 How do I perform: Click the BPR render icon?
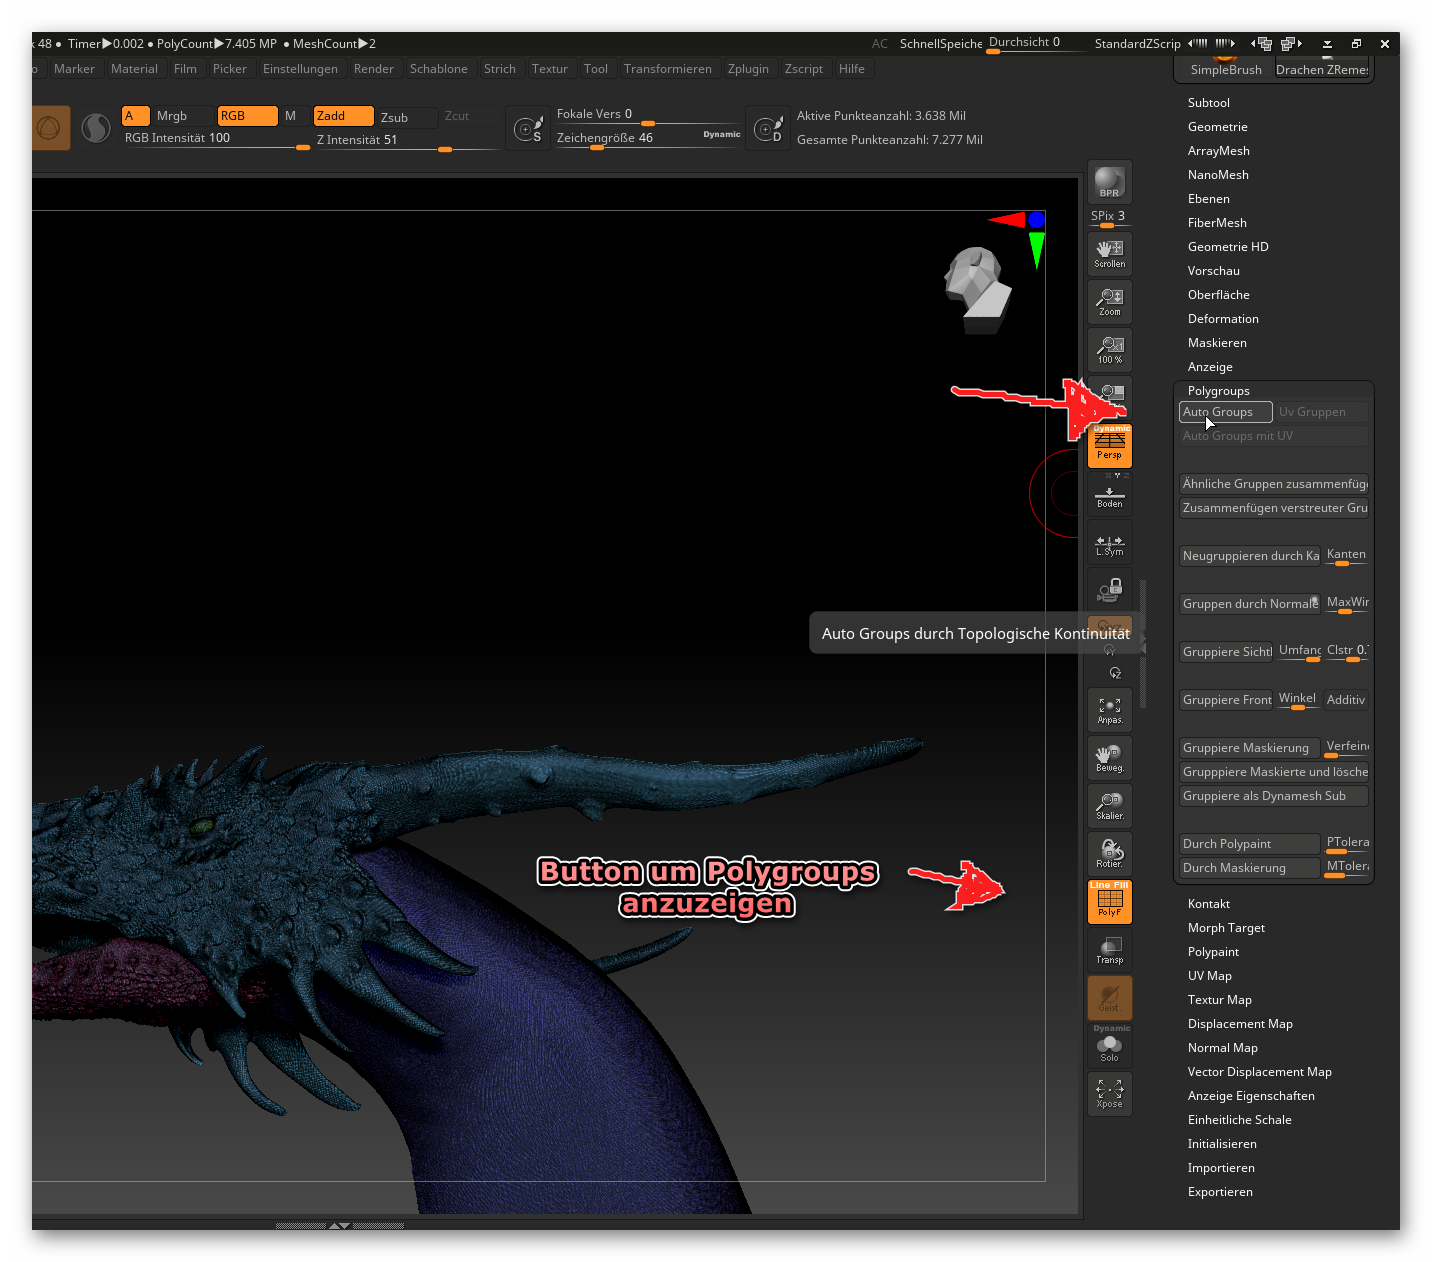[x=1109, y=182]
